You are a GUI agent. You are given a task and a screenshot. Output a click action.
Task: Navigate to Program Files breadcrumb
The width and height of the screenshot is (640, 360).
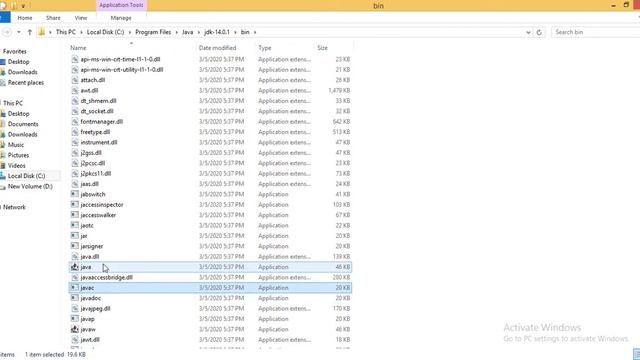(x=153, y=32)
